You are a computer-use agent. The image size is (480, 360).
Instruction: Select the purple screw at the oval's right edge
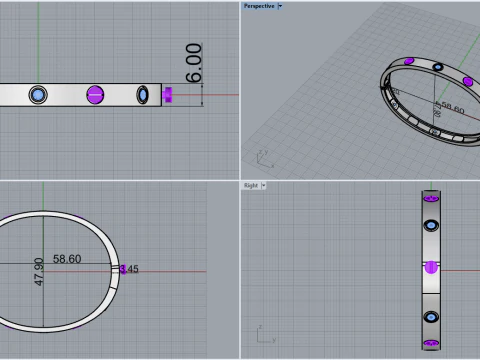pyautogui.click(x=123, y=269)
